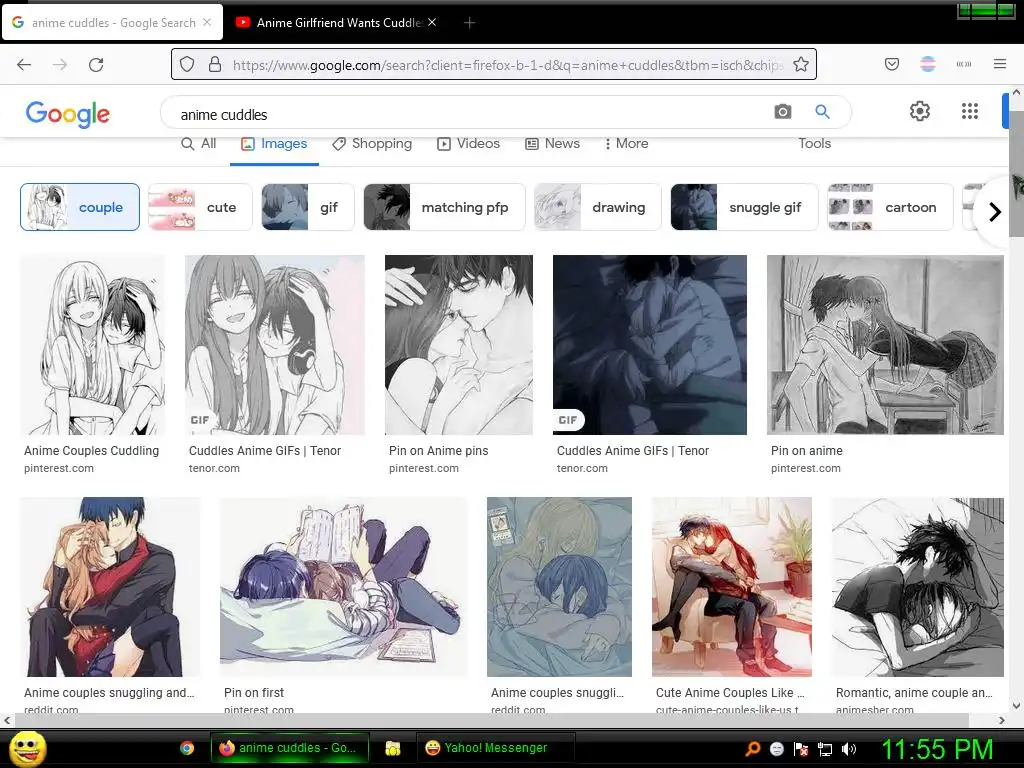This screenshot has width=1024, height=768.
Task: Search by image using the camera icon
Action: click(x=782, y=112)
